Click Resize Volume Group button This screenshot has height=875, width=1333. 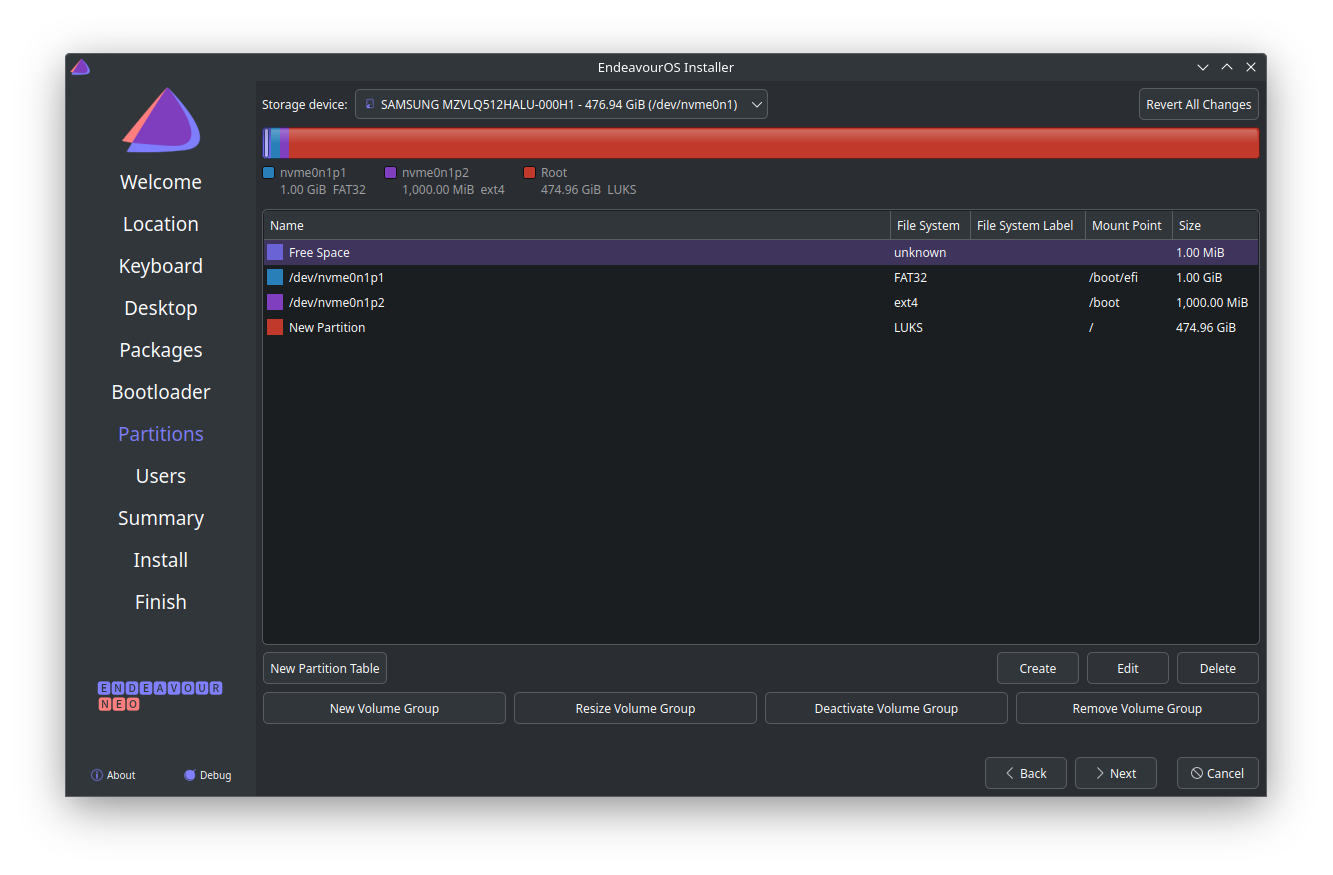[x=635, y=708]
